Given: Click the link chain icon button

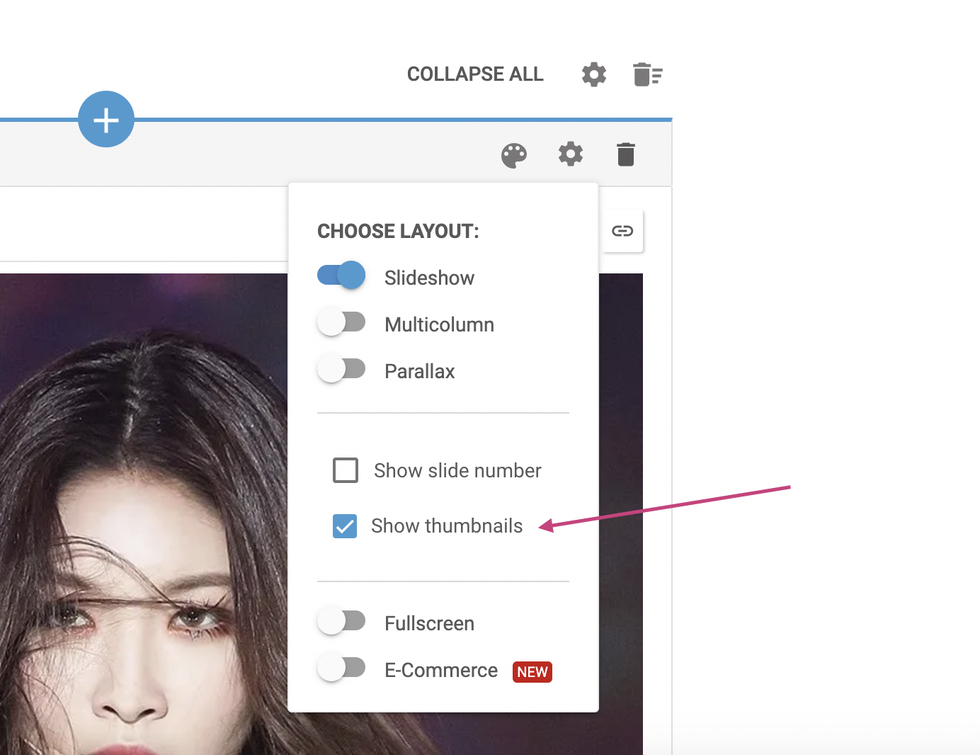Looking at the screenshot, I should [x=622, y=231].
